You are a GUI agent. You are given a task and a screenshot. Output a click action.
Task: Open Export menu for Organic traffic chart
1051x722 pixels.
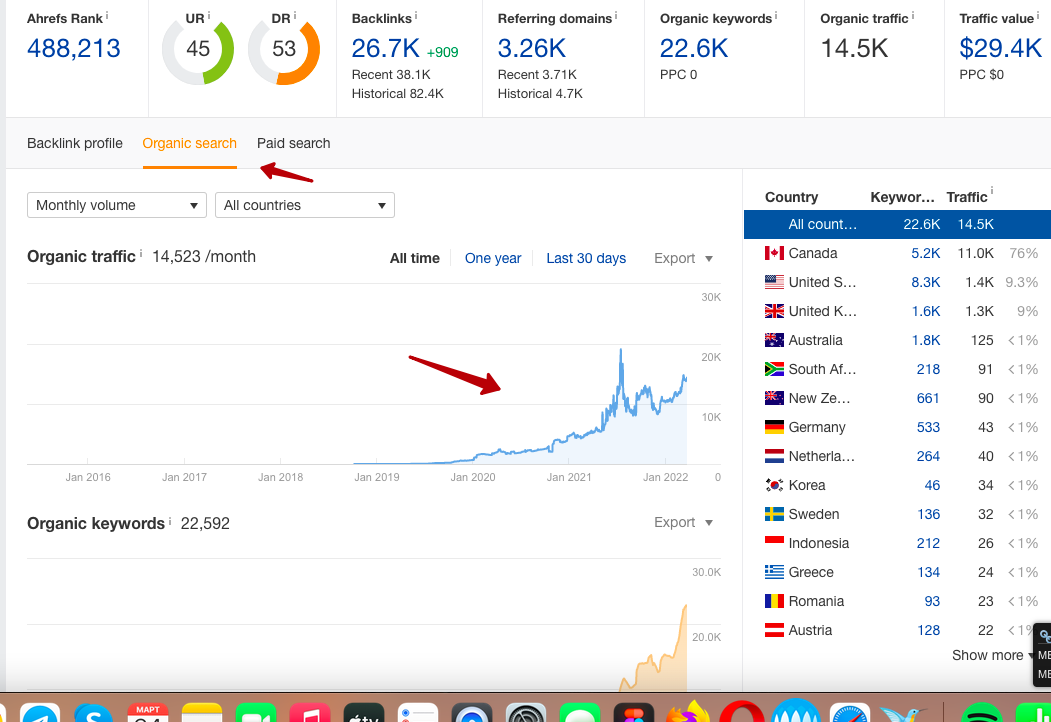(x=683, y=258)
